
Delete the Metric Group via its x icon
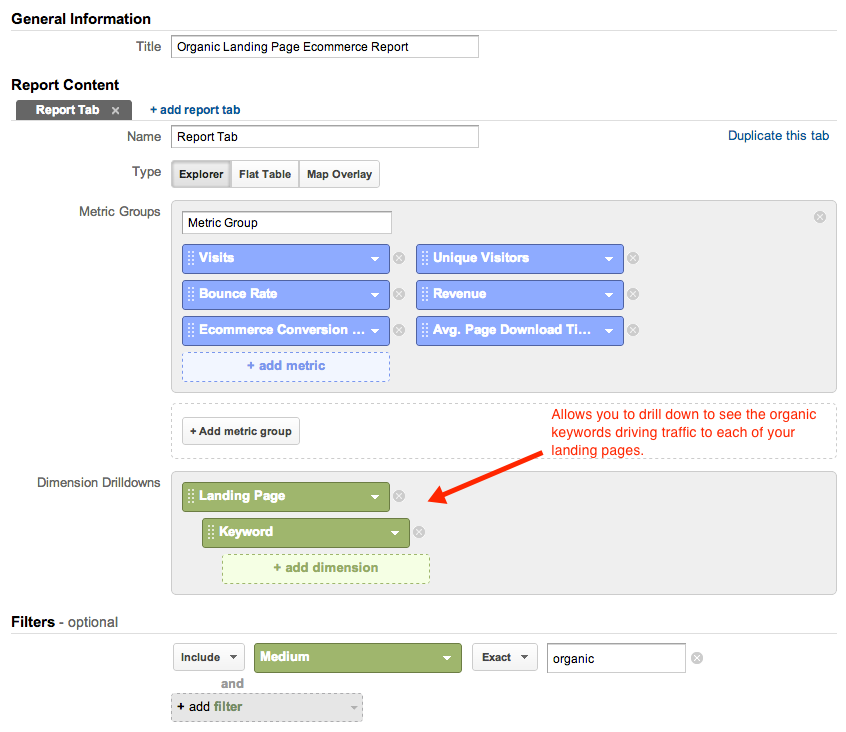[820, 217]
